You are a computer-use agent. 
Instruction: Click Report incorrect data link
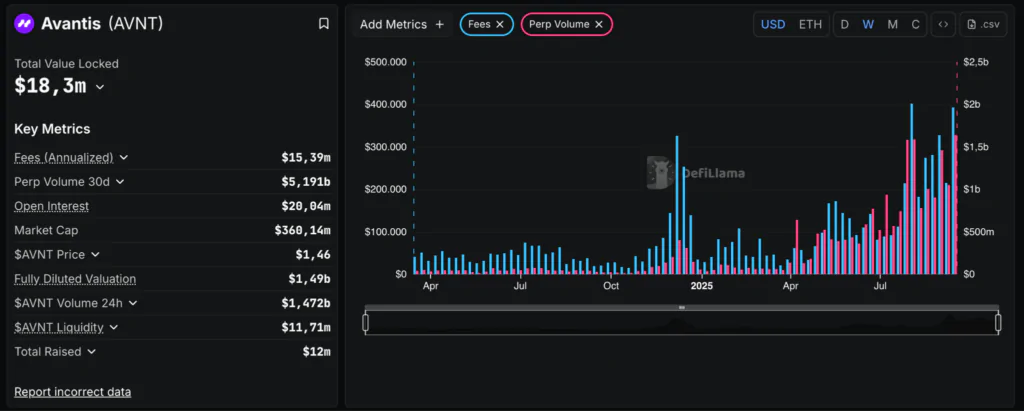72,391
